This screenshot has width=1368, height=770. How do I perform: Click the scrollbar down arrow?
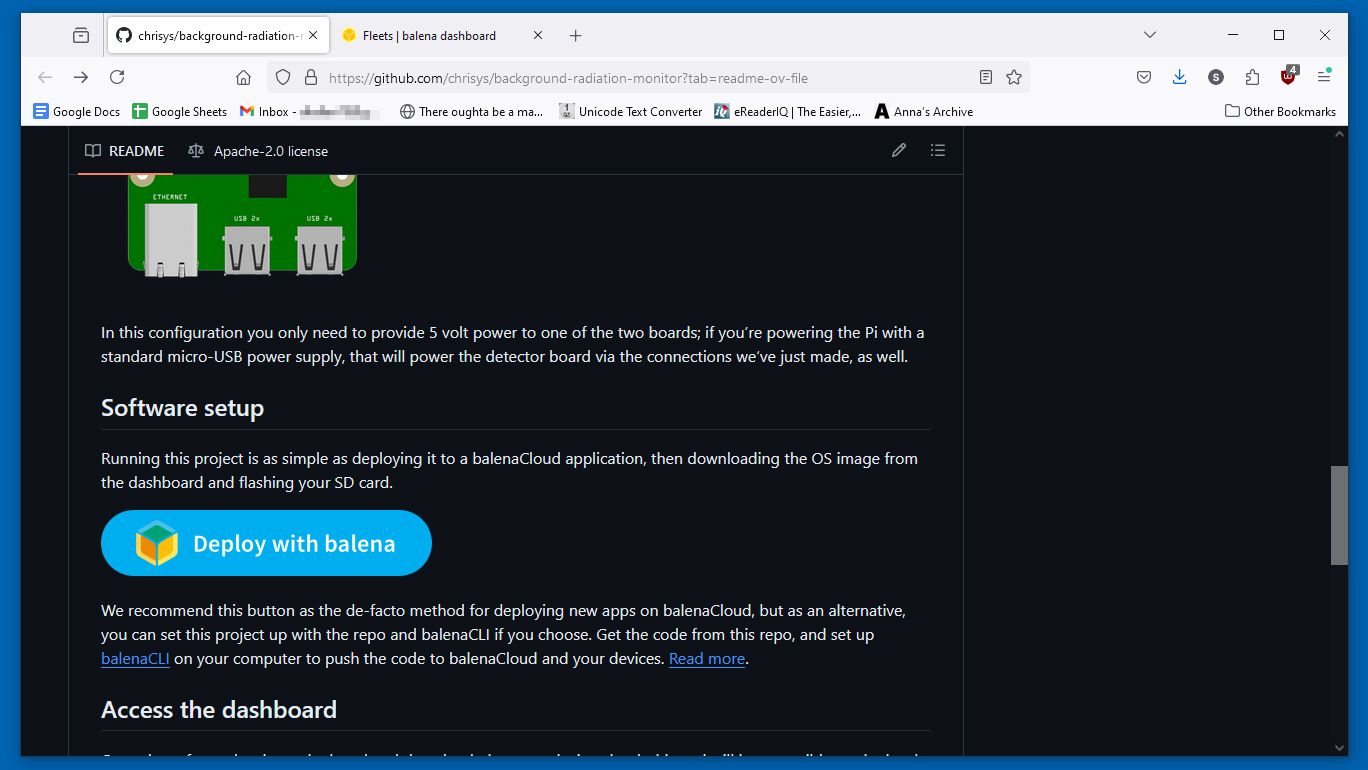(x=1339, y=748)
